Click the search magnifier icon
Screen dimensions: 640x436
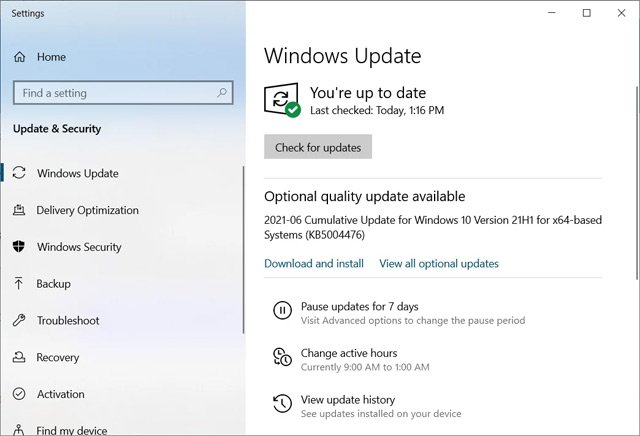pyautogui.click(x=221, y=93)
